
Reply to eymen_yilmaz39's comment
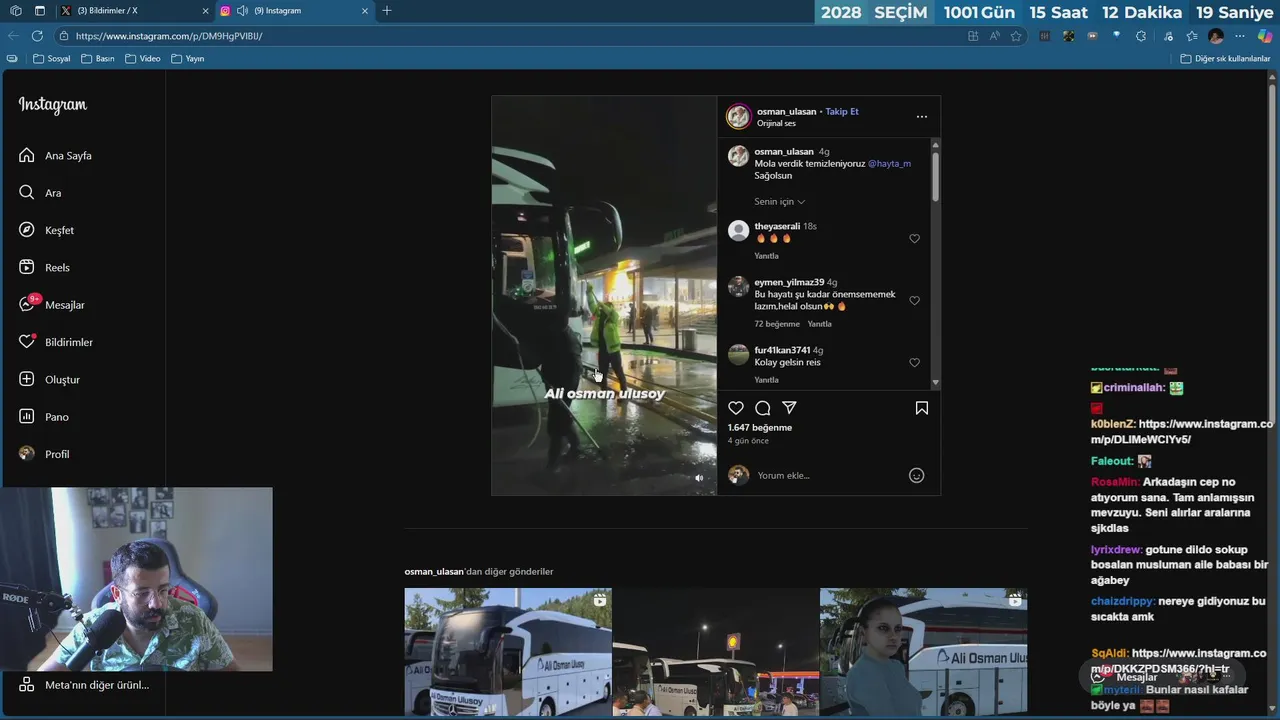(x=819, y=324)
